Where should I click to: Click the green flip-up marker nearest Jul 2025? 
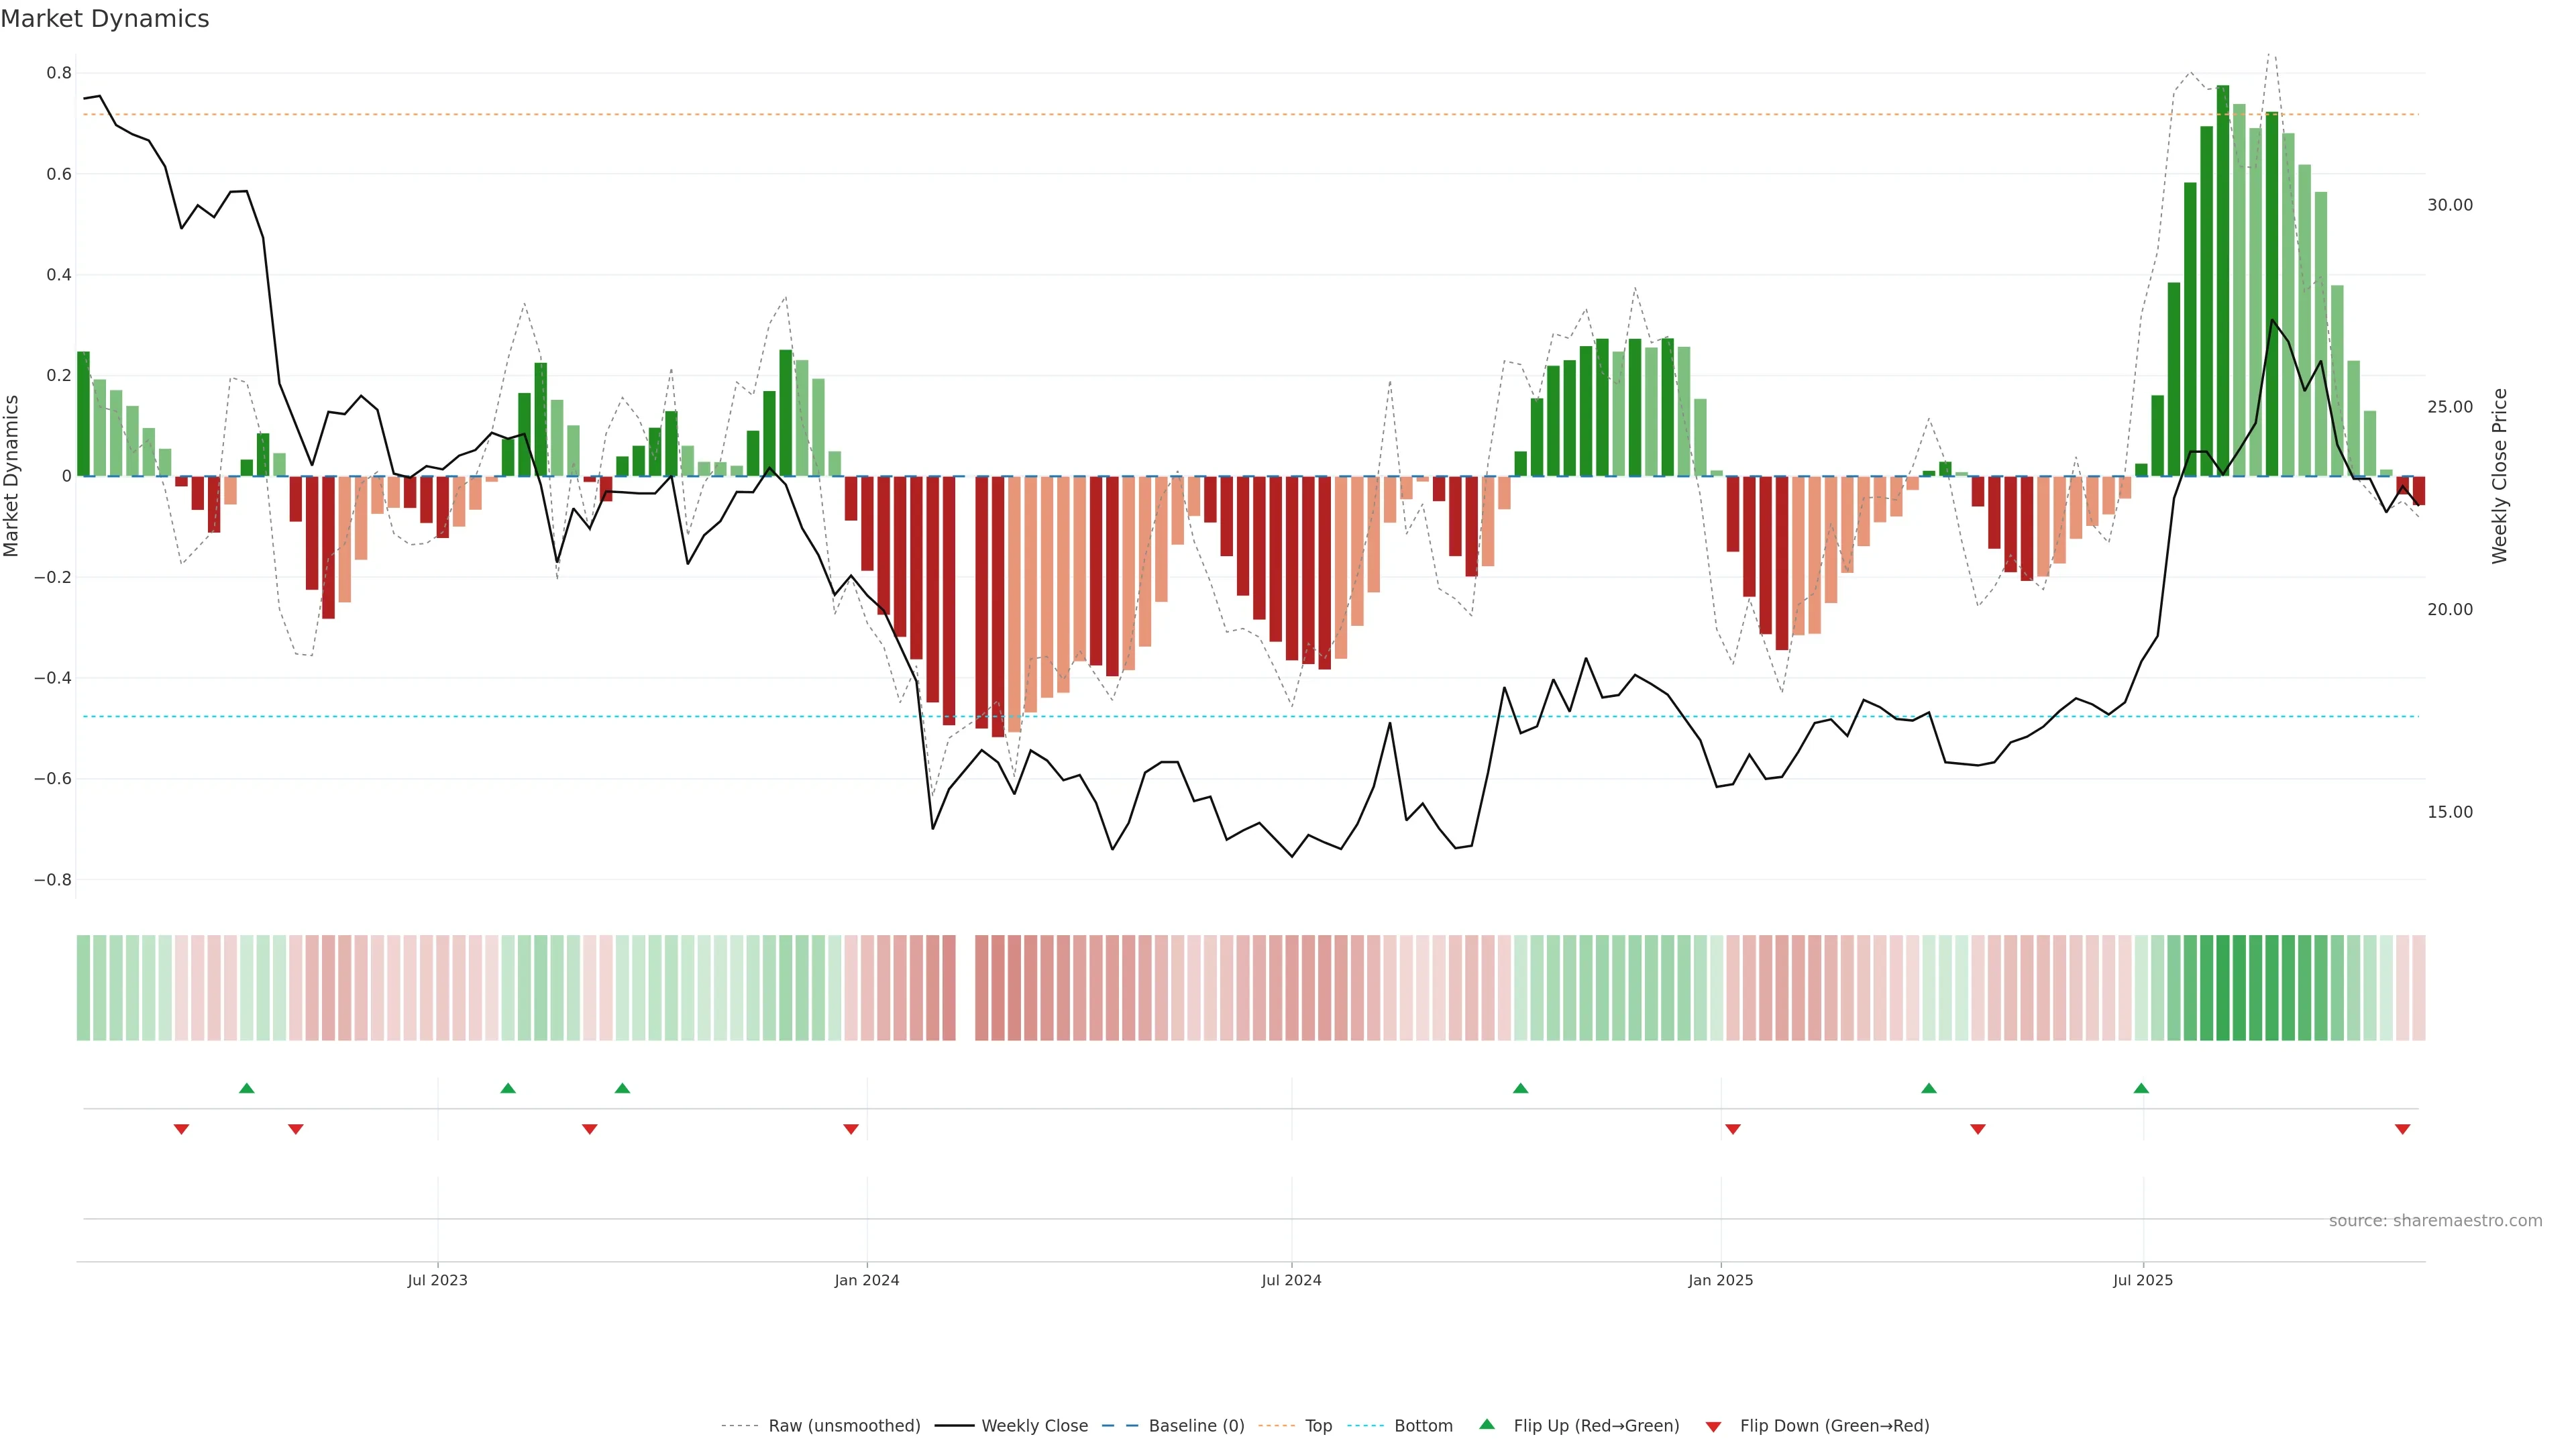coord(2141,1088)
